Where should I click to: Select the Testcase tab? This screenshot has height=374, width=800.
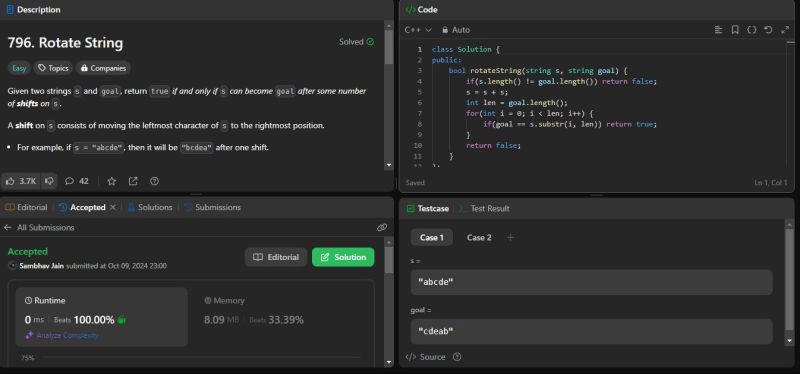(428, 208)
